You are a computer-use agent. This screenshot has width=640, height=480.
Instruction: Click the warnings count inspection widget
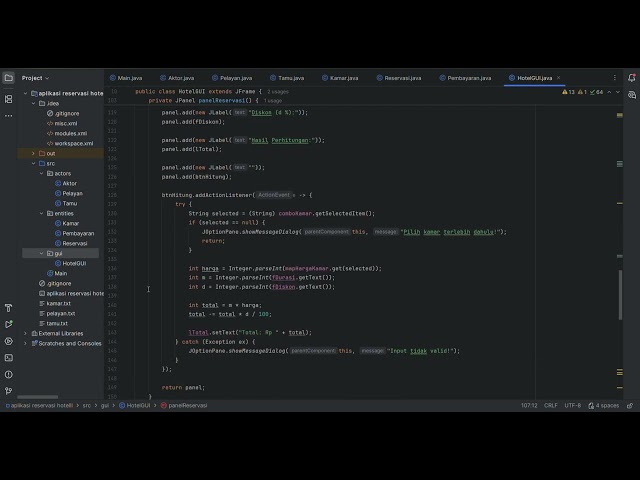[x=571, y=91]
